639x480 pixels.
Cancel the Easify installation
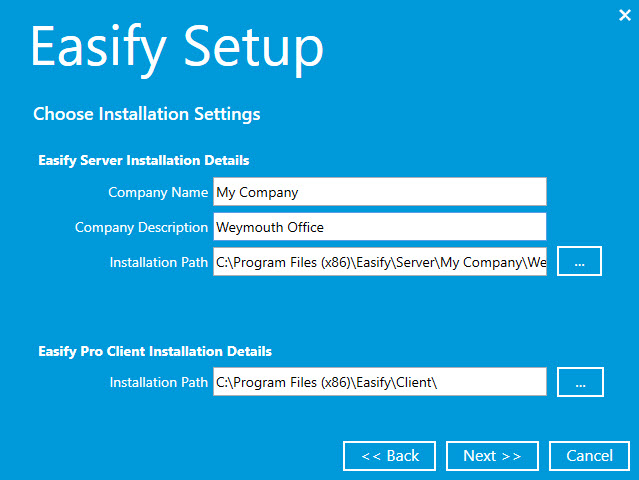coord(589,456)
